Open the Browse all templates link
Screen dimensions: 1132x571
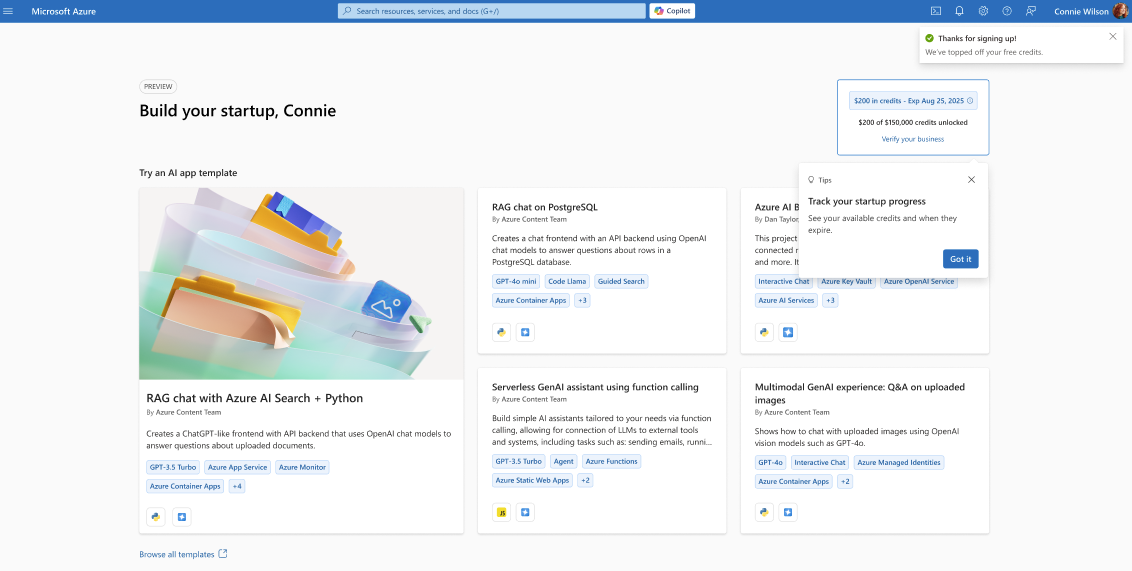[x=177, y=554]
